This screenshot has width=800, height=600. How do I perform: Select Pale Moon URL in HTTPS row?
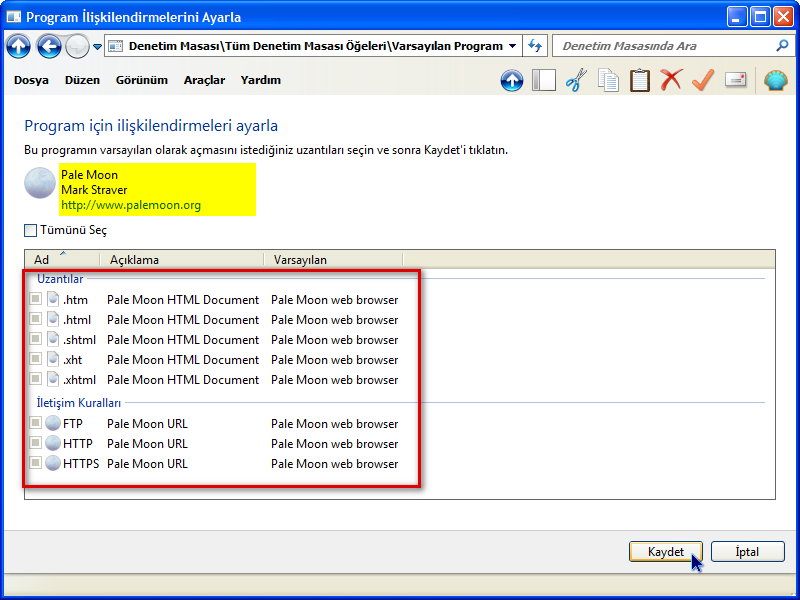pyautogui.click(x=147, y=464)
